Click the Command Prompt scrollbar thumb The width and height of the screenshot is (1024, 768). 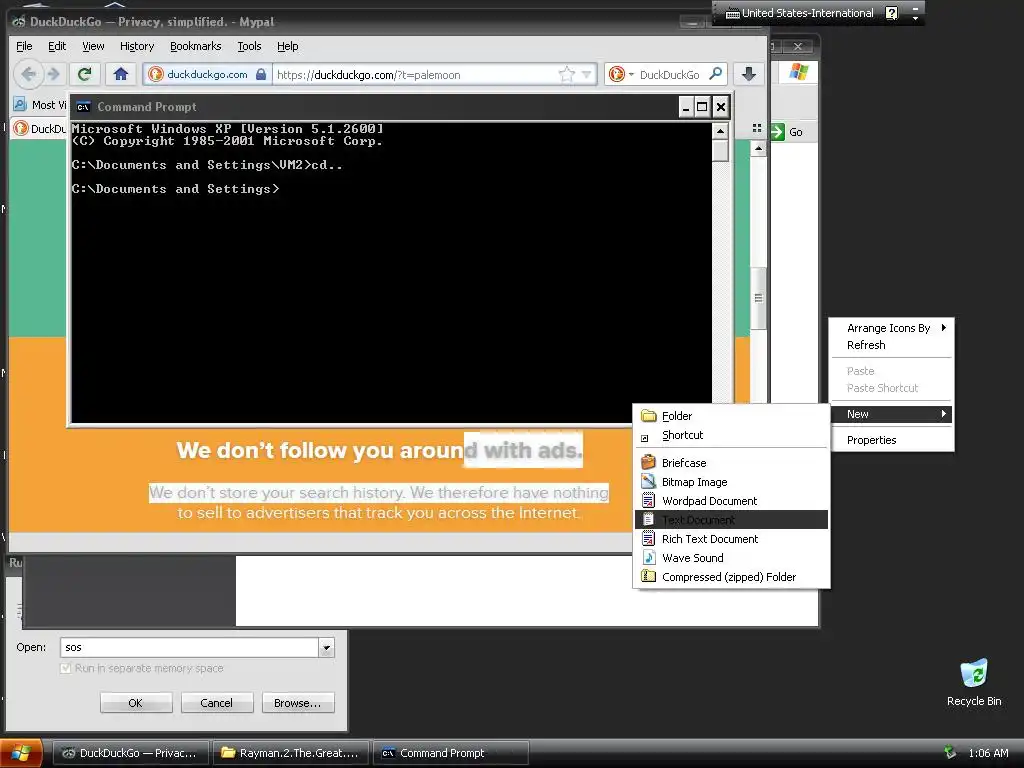point(720,151)
